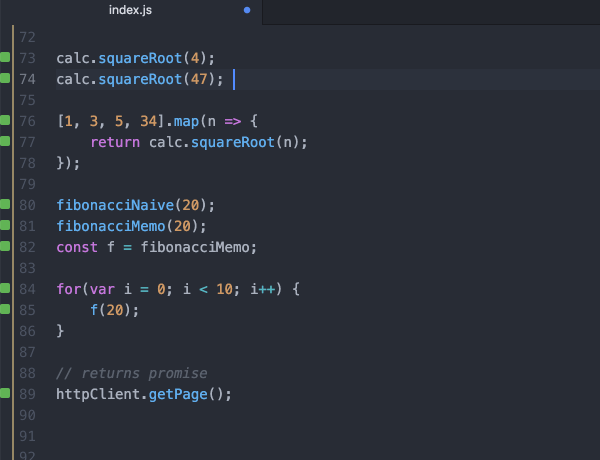Click line number 88 in gutter
The height and width of the screenshot is (460, 600).
pos(28,373)
